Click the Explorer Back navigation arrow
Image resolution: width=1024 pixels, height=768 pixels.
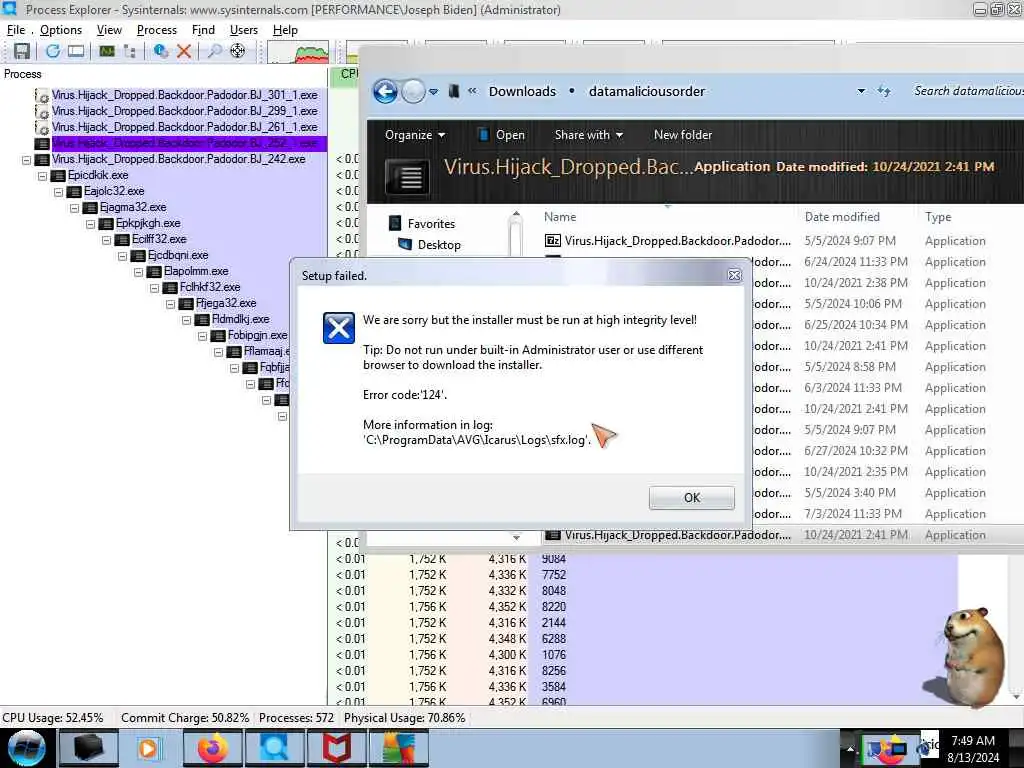[x=385, y=91]
